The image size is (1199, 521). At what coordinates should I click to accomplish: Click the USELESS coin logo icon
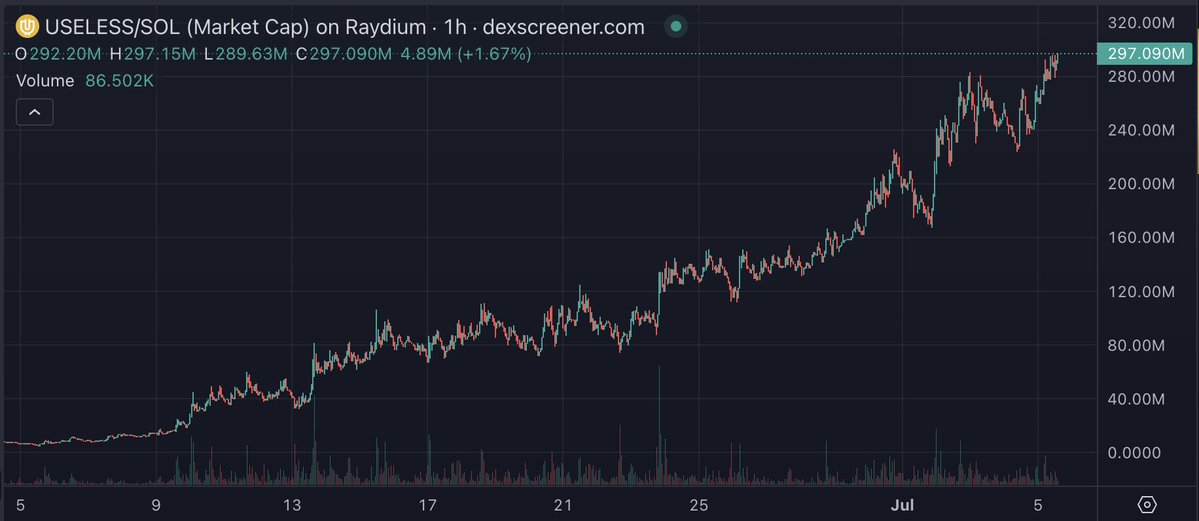point(28,28)
